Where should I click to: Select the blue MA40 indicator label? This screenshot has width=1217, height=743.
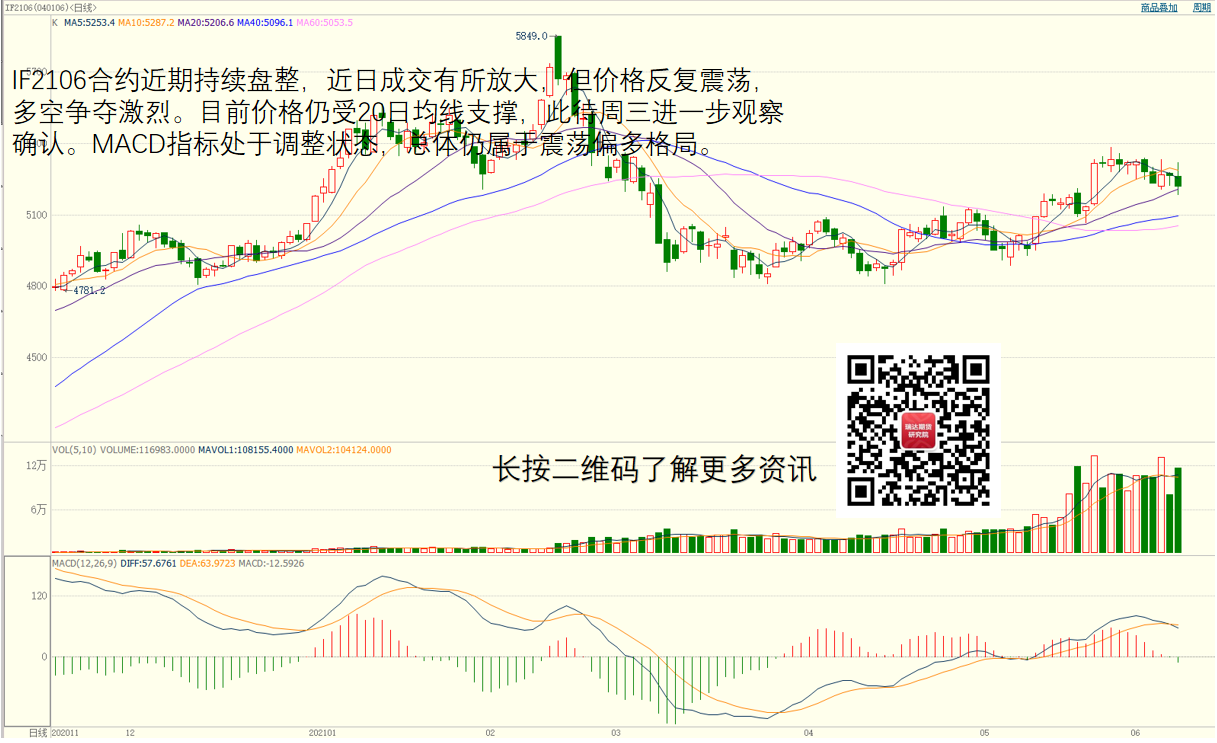click(x=267, y=22)
